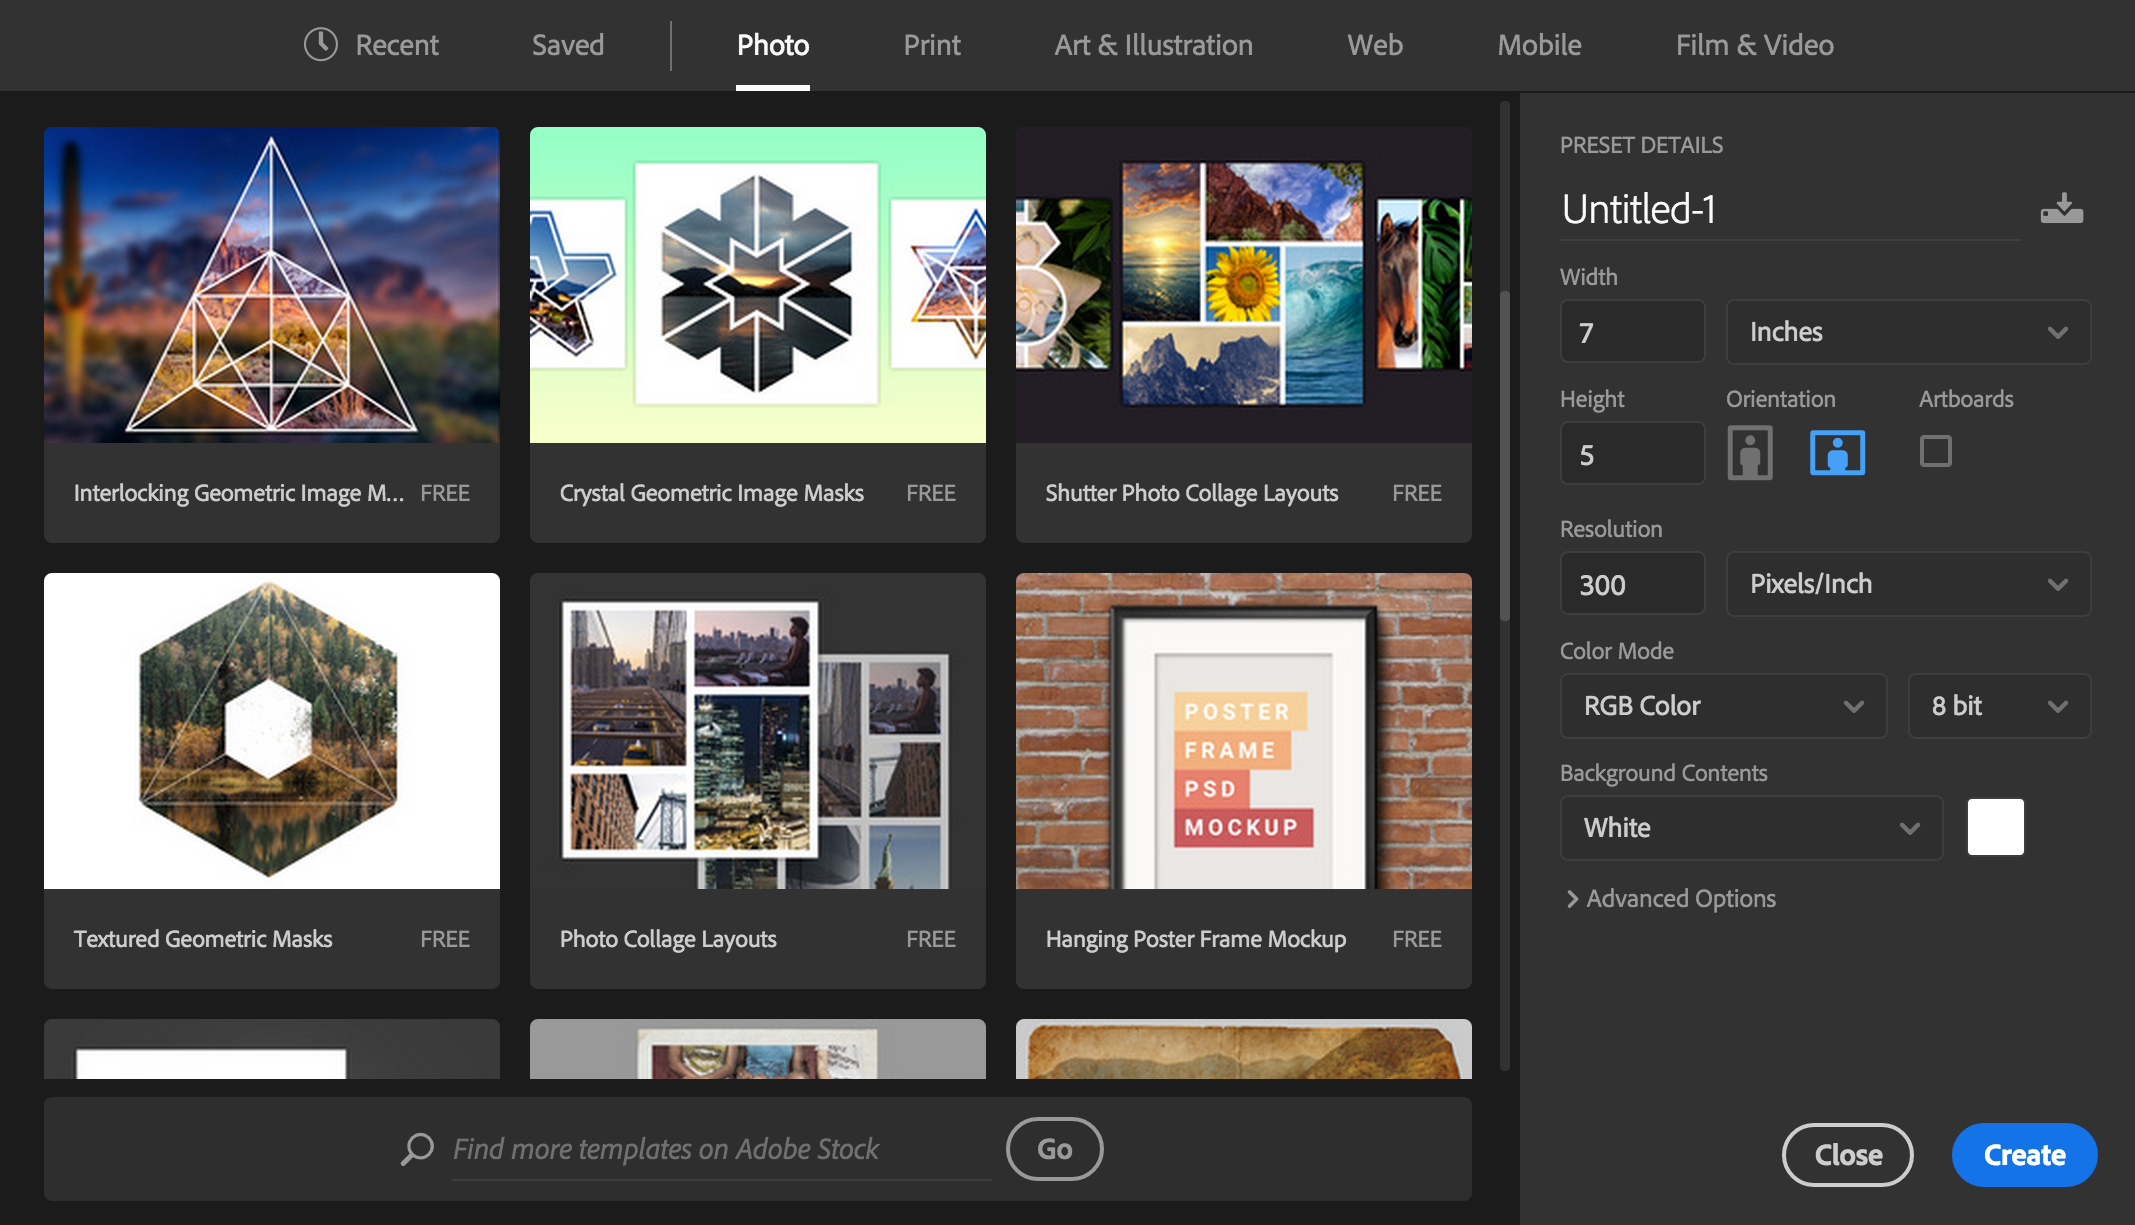Click the white background color swatch
The width and height of the screenshot is (2135, 1225).
(1995, 827)
